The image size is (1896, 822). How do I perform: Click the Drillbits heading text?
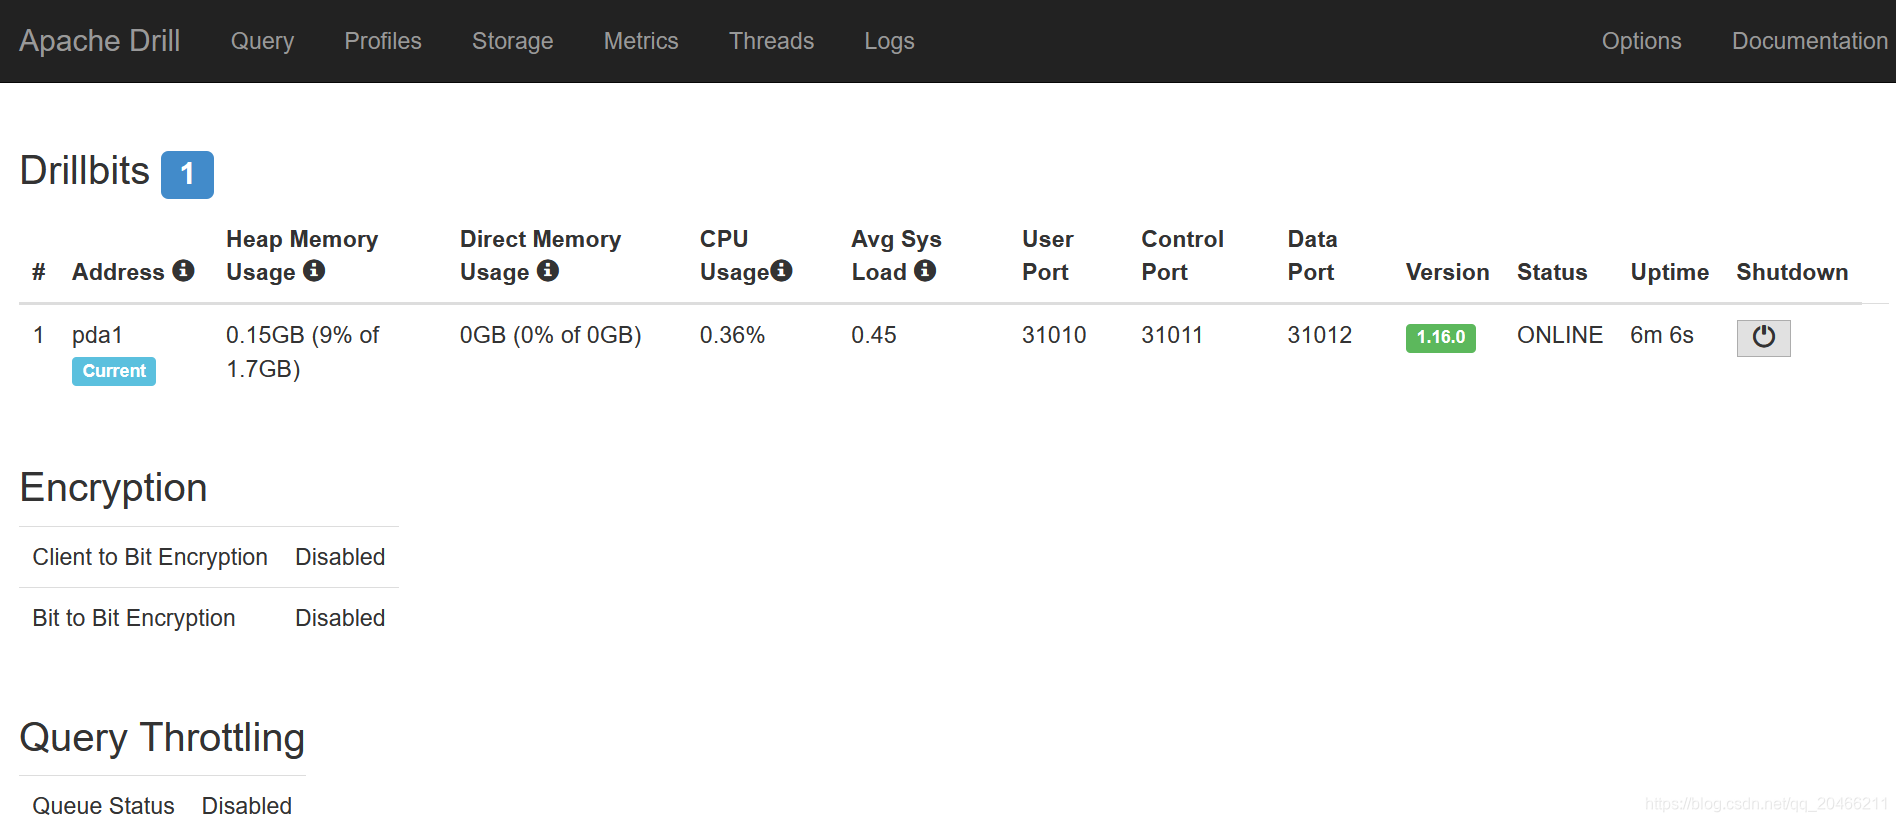tap(85, 171)
